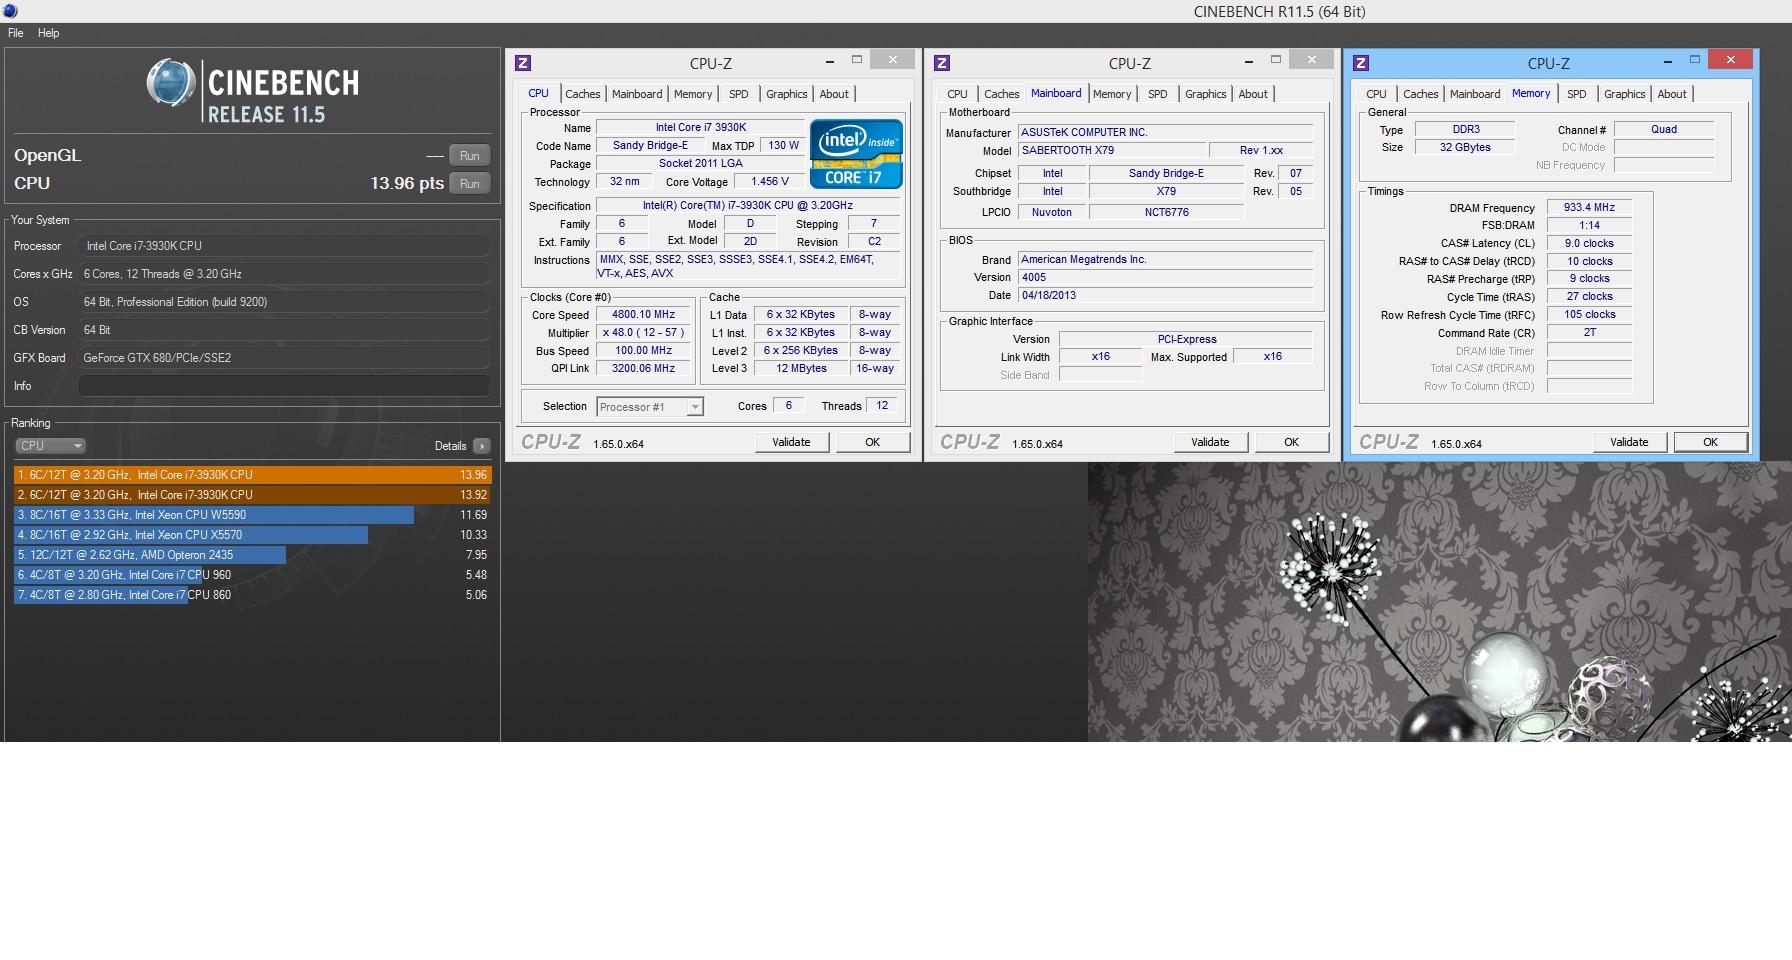This screenshot has height=960, width=1792.
Task: Click the Mainboard CPU-Z window's Z icon
Action: click(x=942, y=63)
